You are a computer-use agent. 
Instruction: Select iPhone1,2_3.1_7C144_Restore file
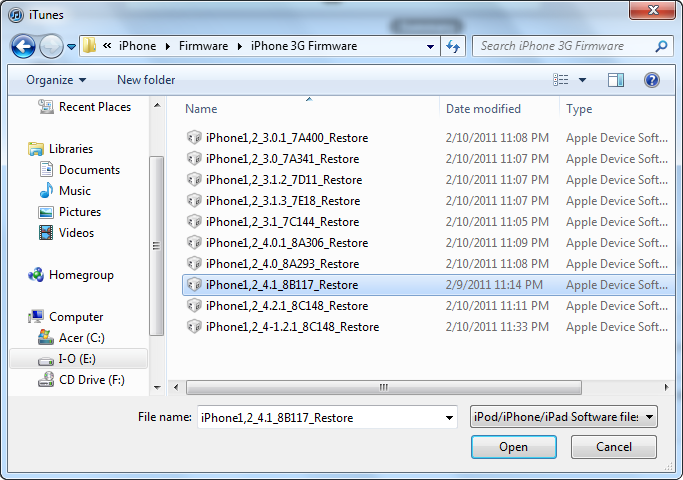(x=282, y=222)
